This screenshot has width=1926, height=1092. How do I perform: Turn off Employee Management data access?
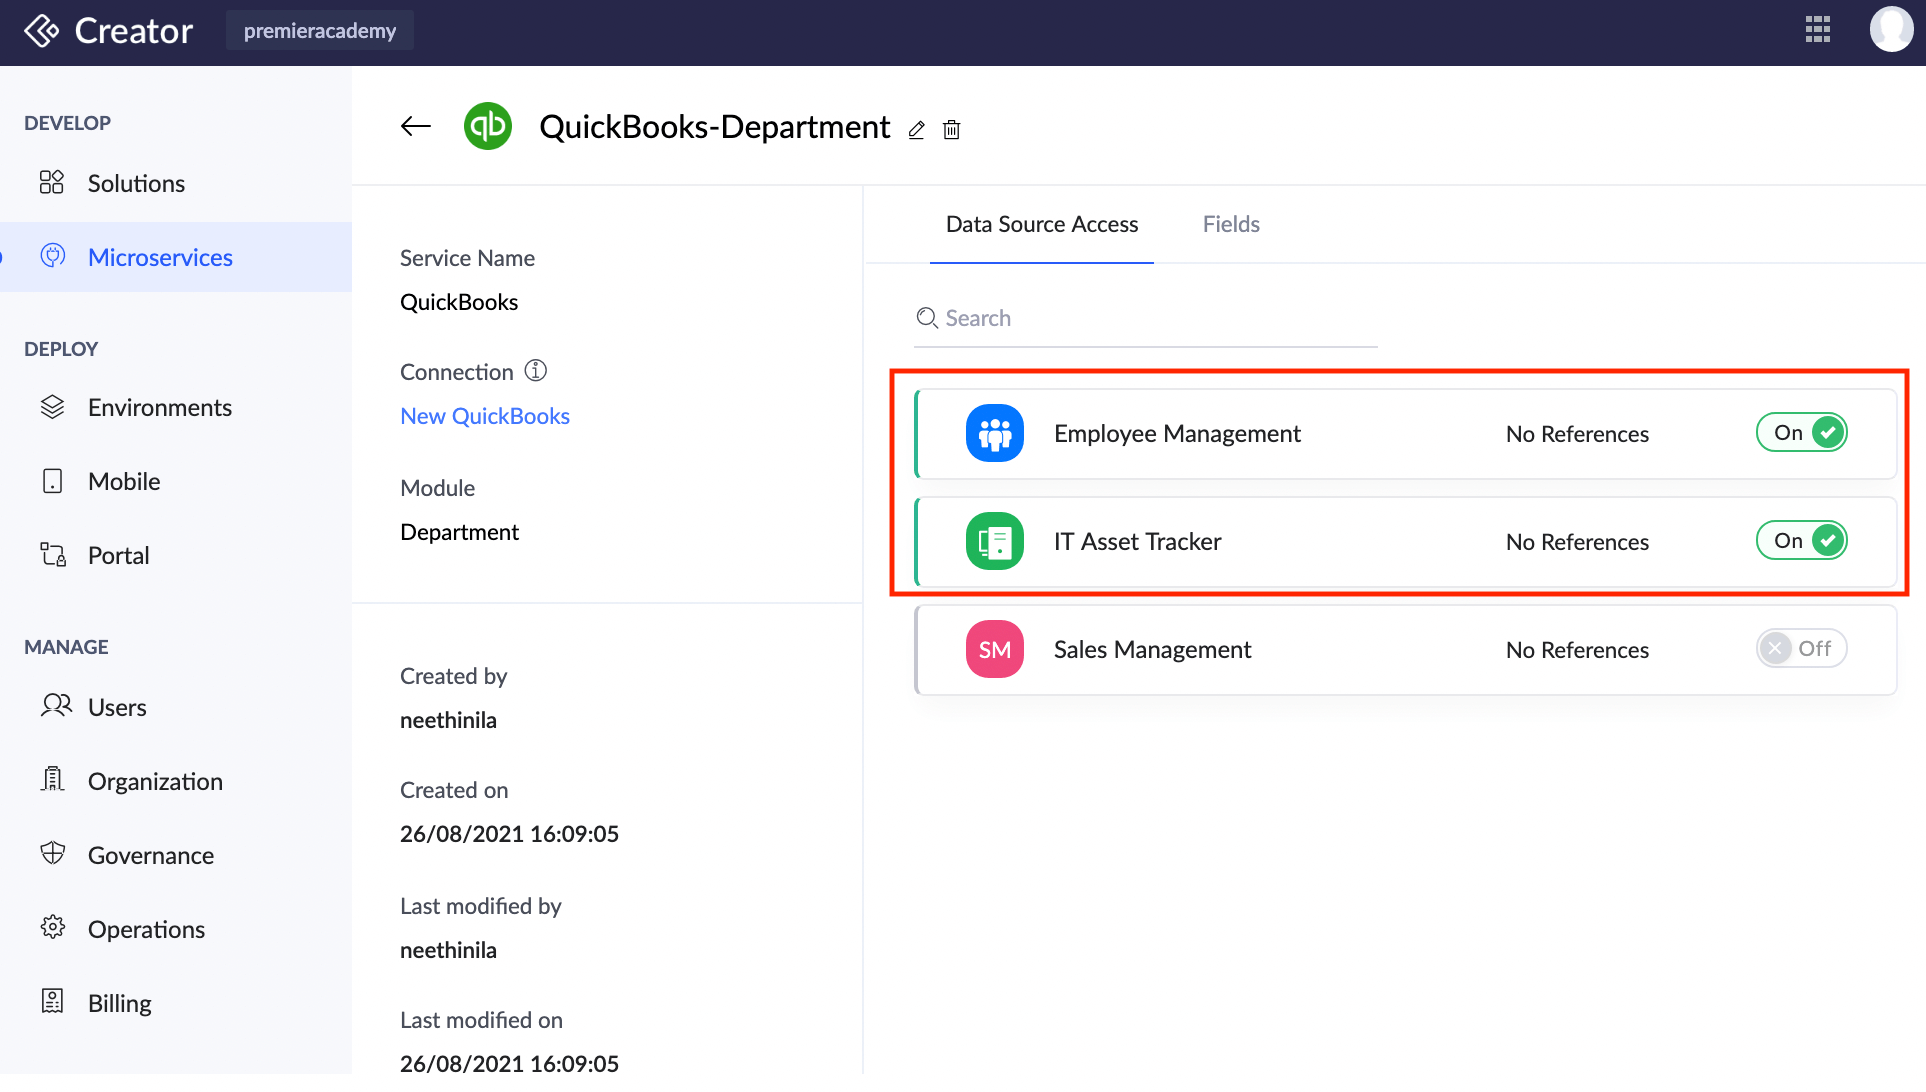(1801, 433)
